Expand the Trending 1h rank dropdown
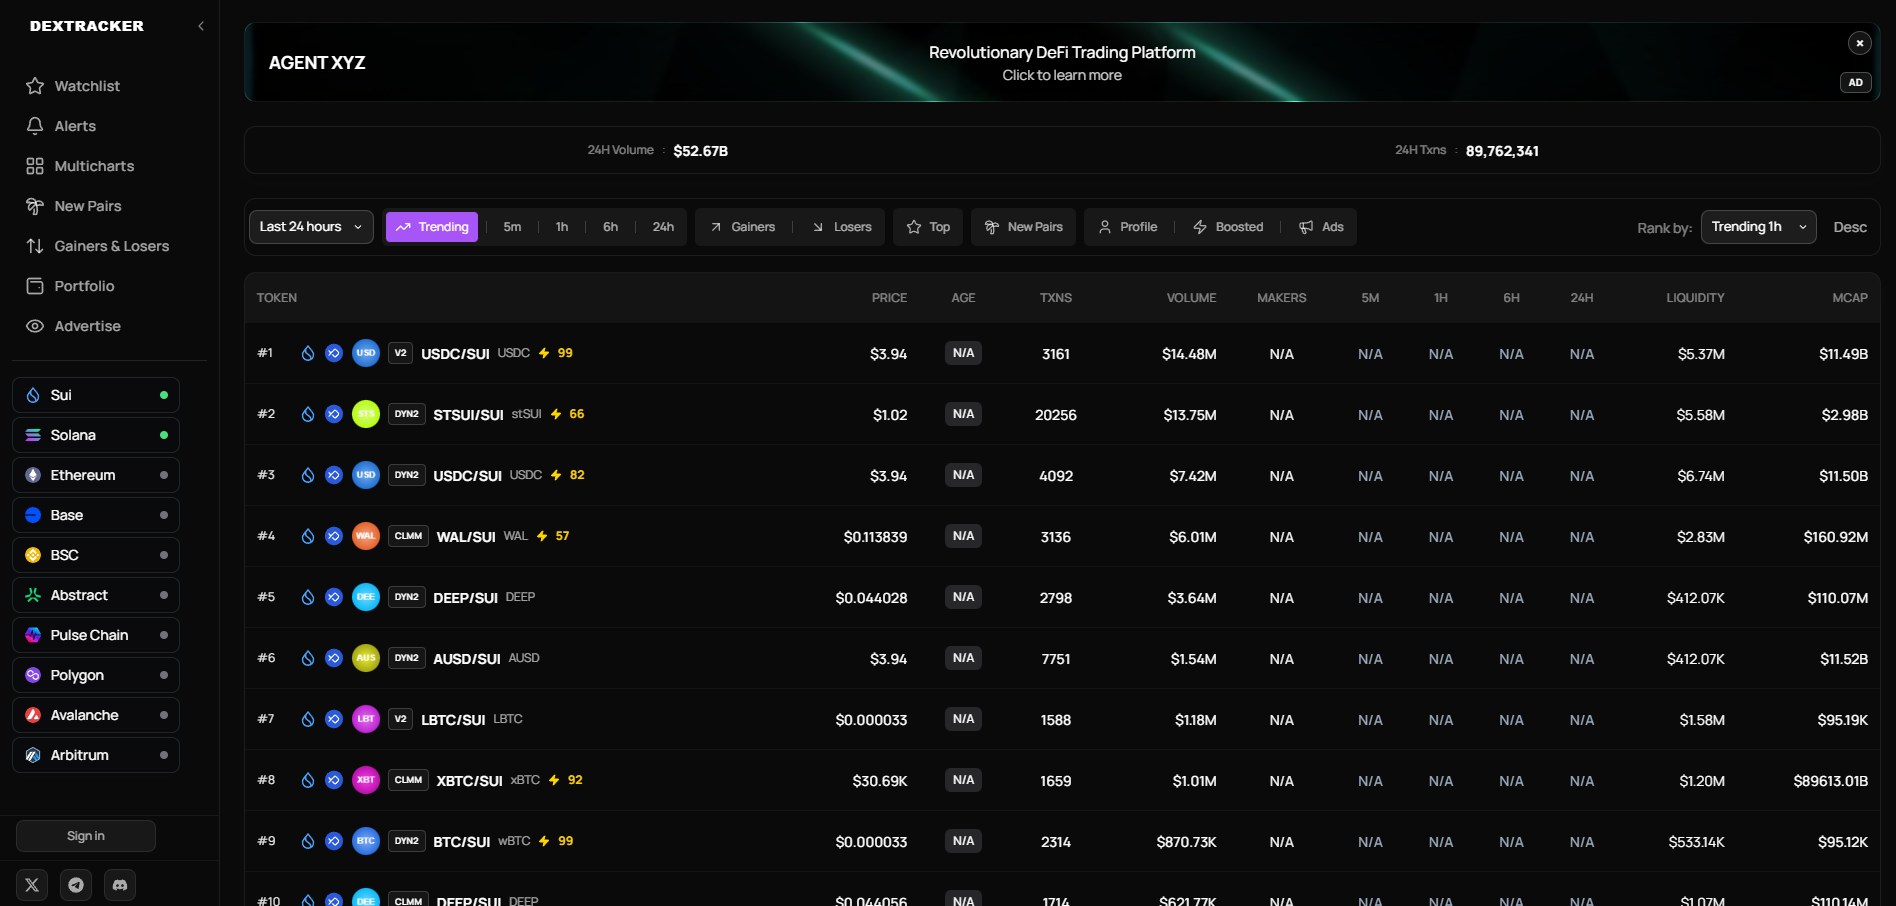This screenshot has width=1896, height=906. click(x=1757, y=227)
